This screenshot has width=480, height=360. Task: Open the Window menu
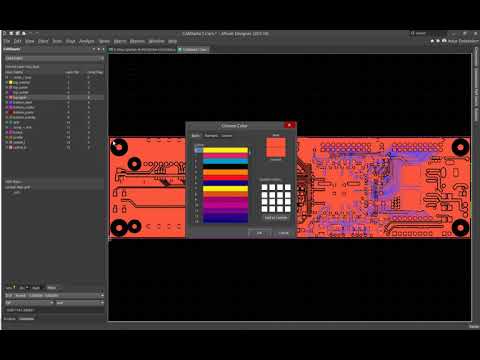[x=156, y=41]
